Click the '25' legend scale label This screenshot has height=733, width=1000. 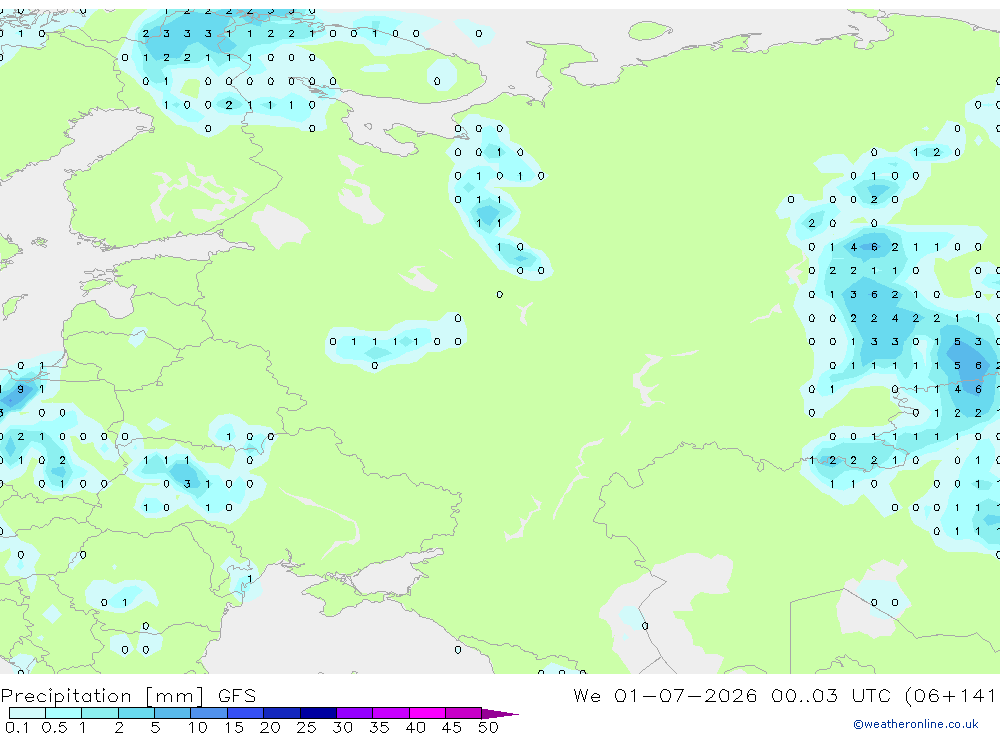306,727
